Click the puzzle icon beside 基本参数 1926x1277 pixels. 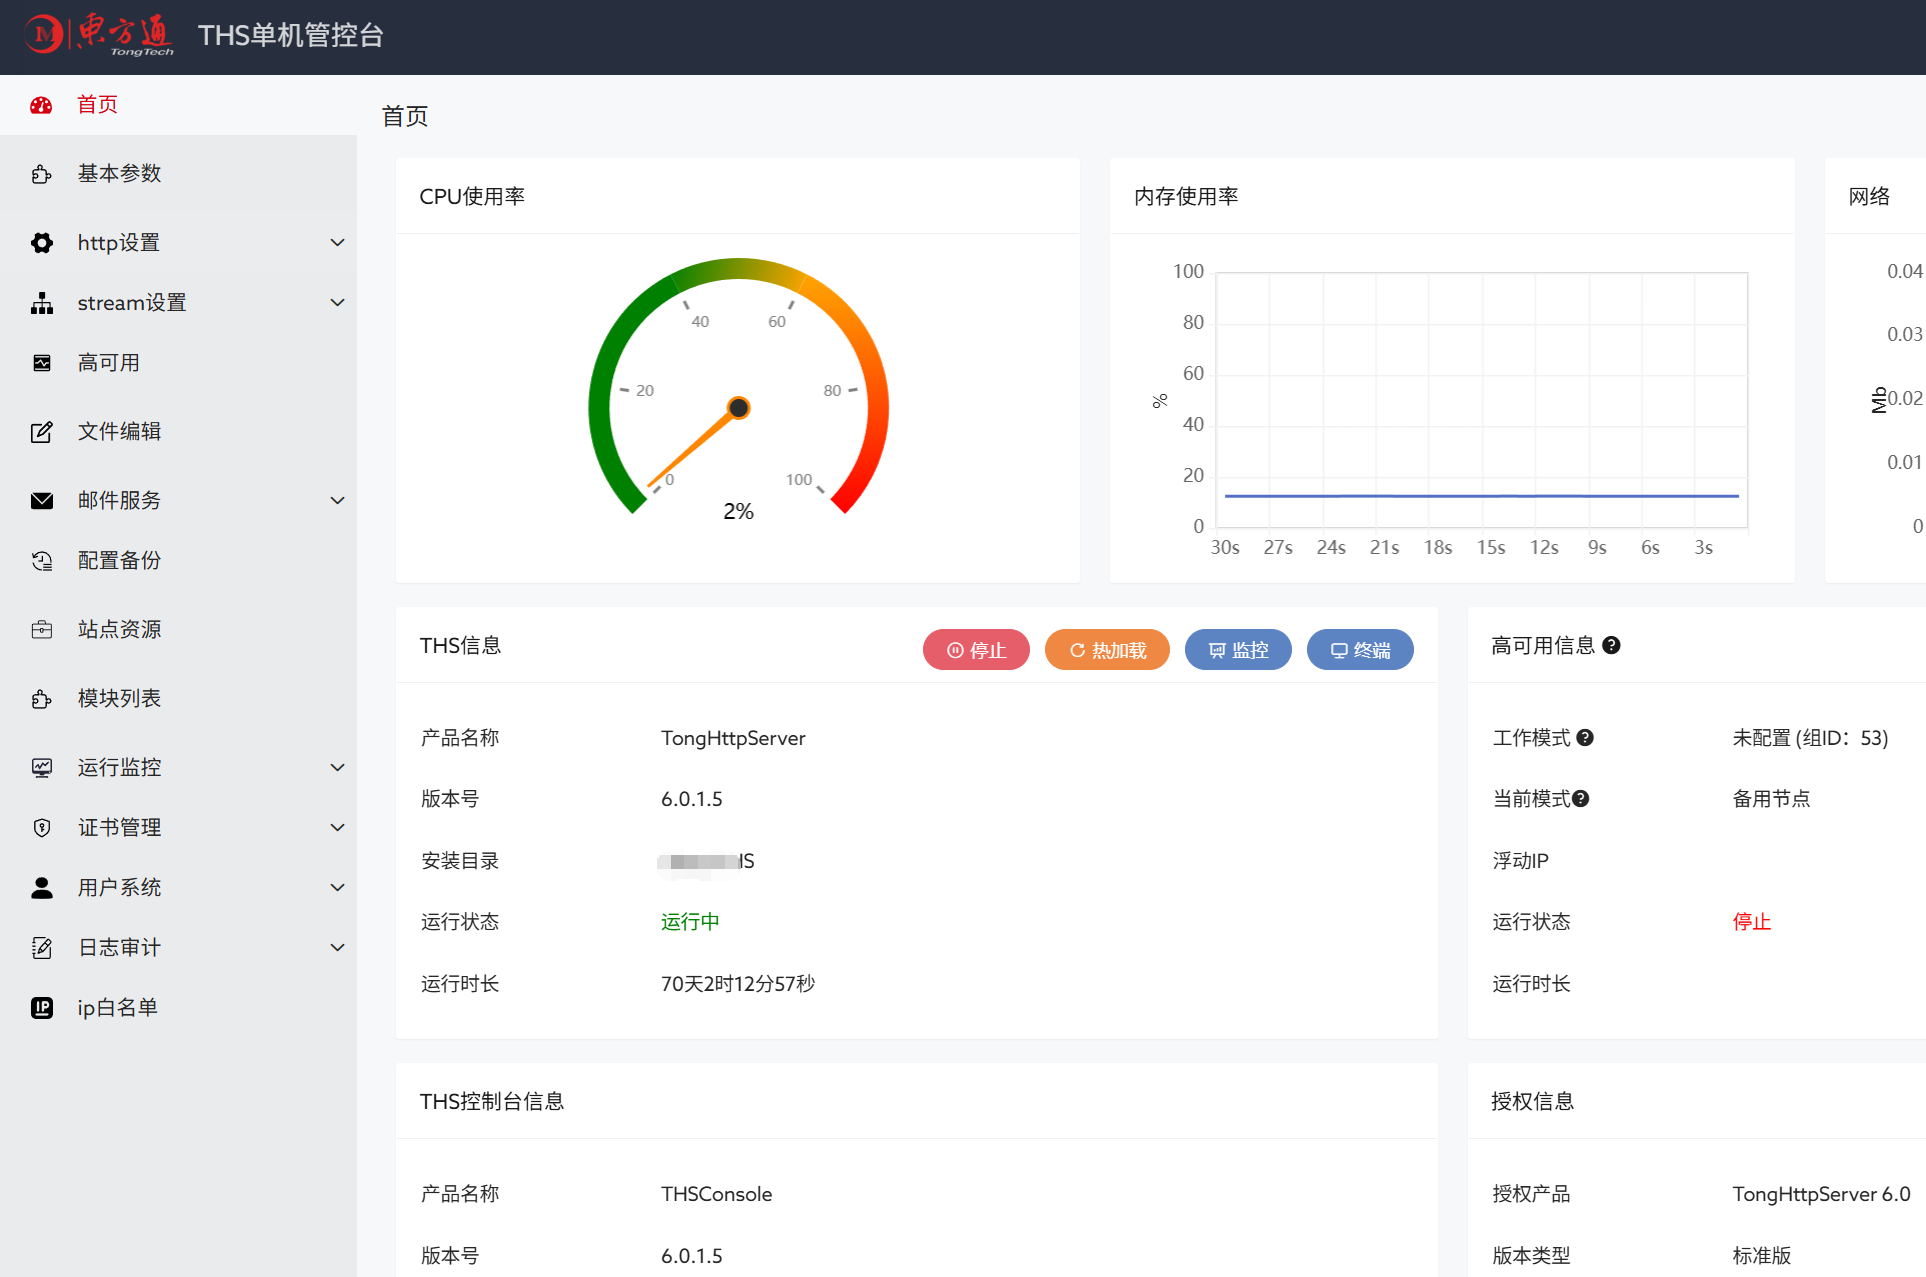click(41, 174)
